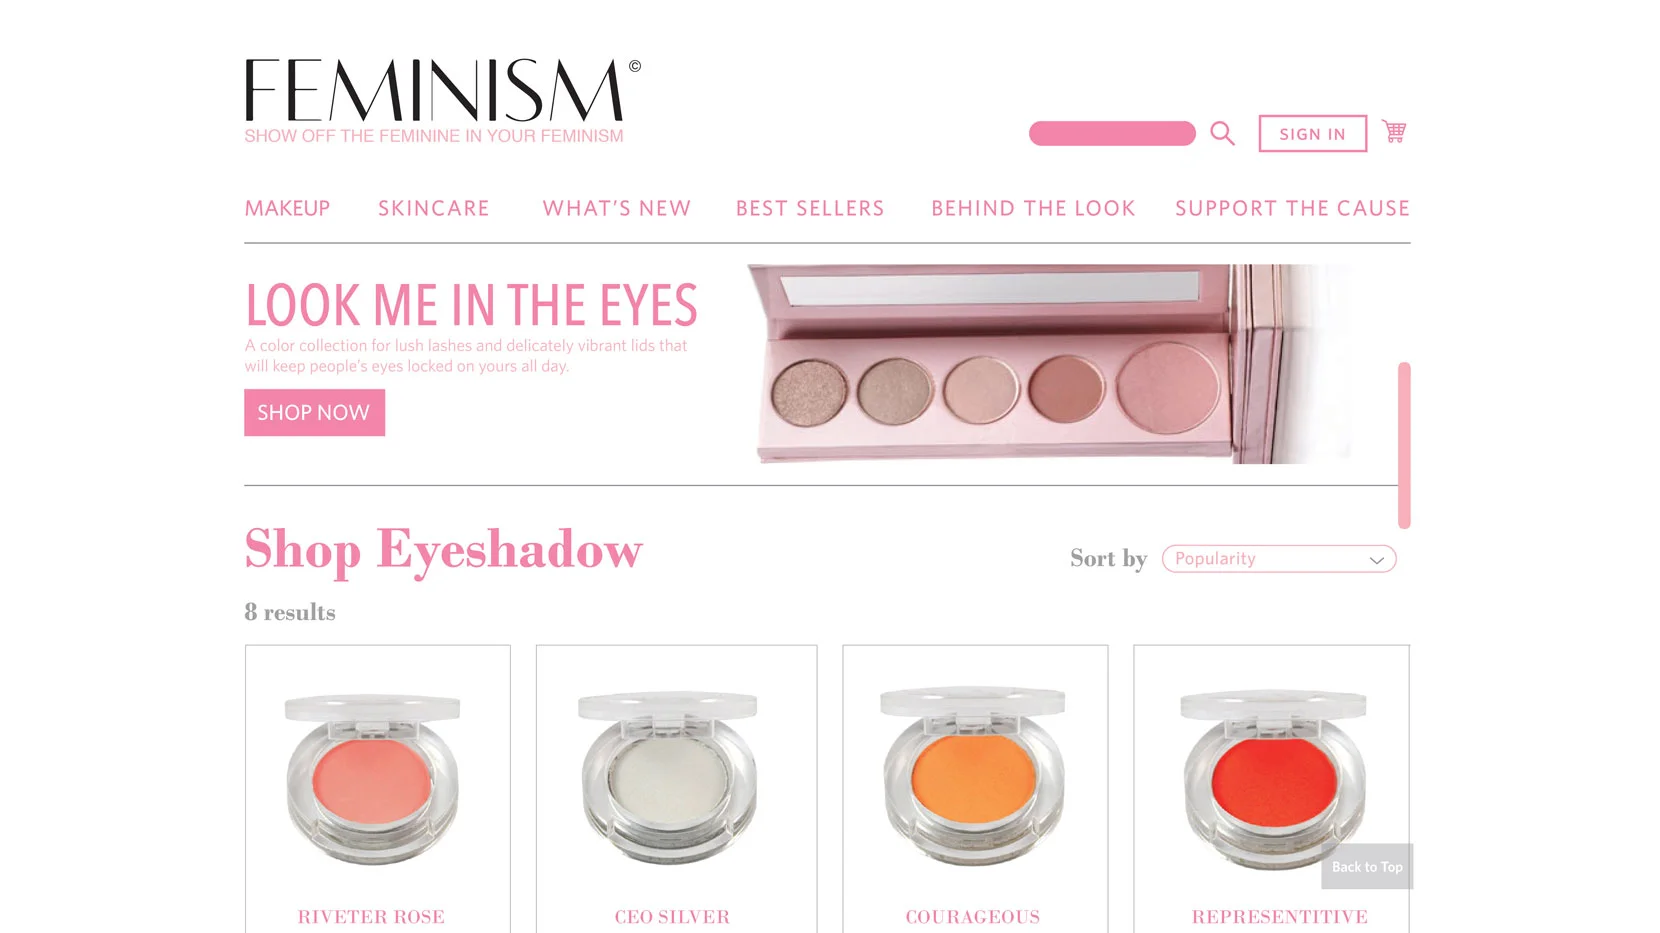
Task: Click the pink vertical scrollbar
Action: 1404,445
